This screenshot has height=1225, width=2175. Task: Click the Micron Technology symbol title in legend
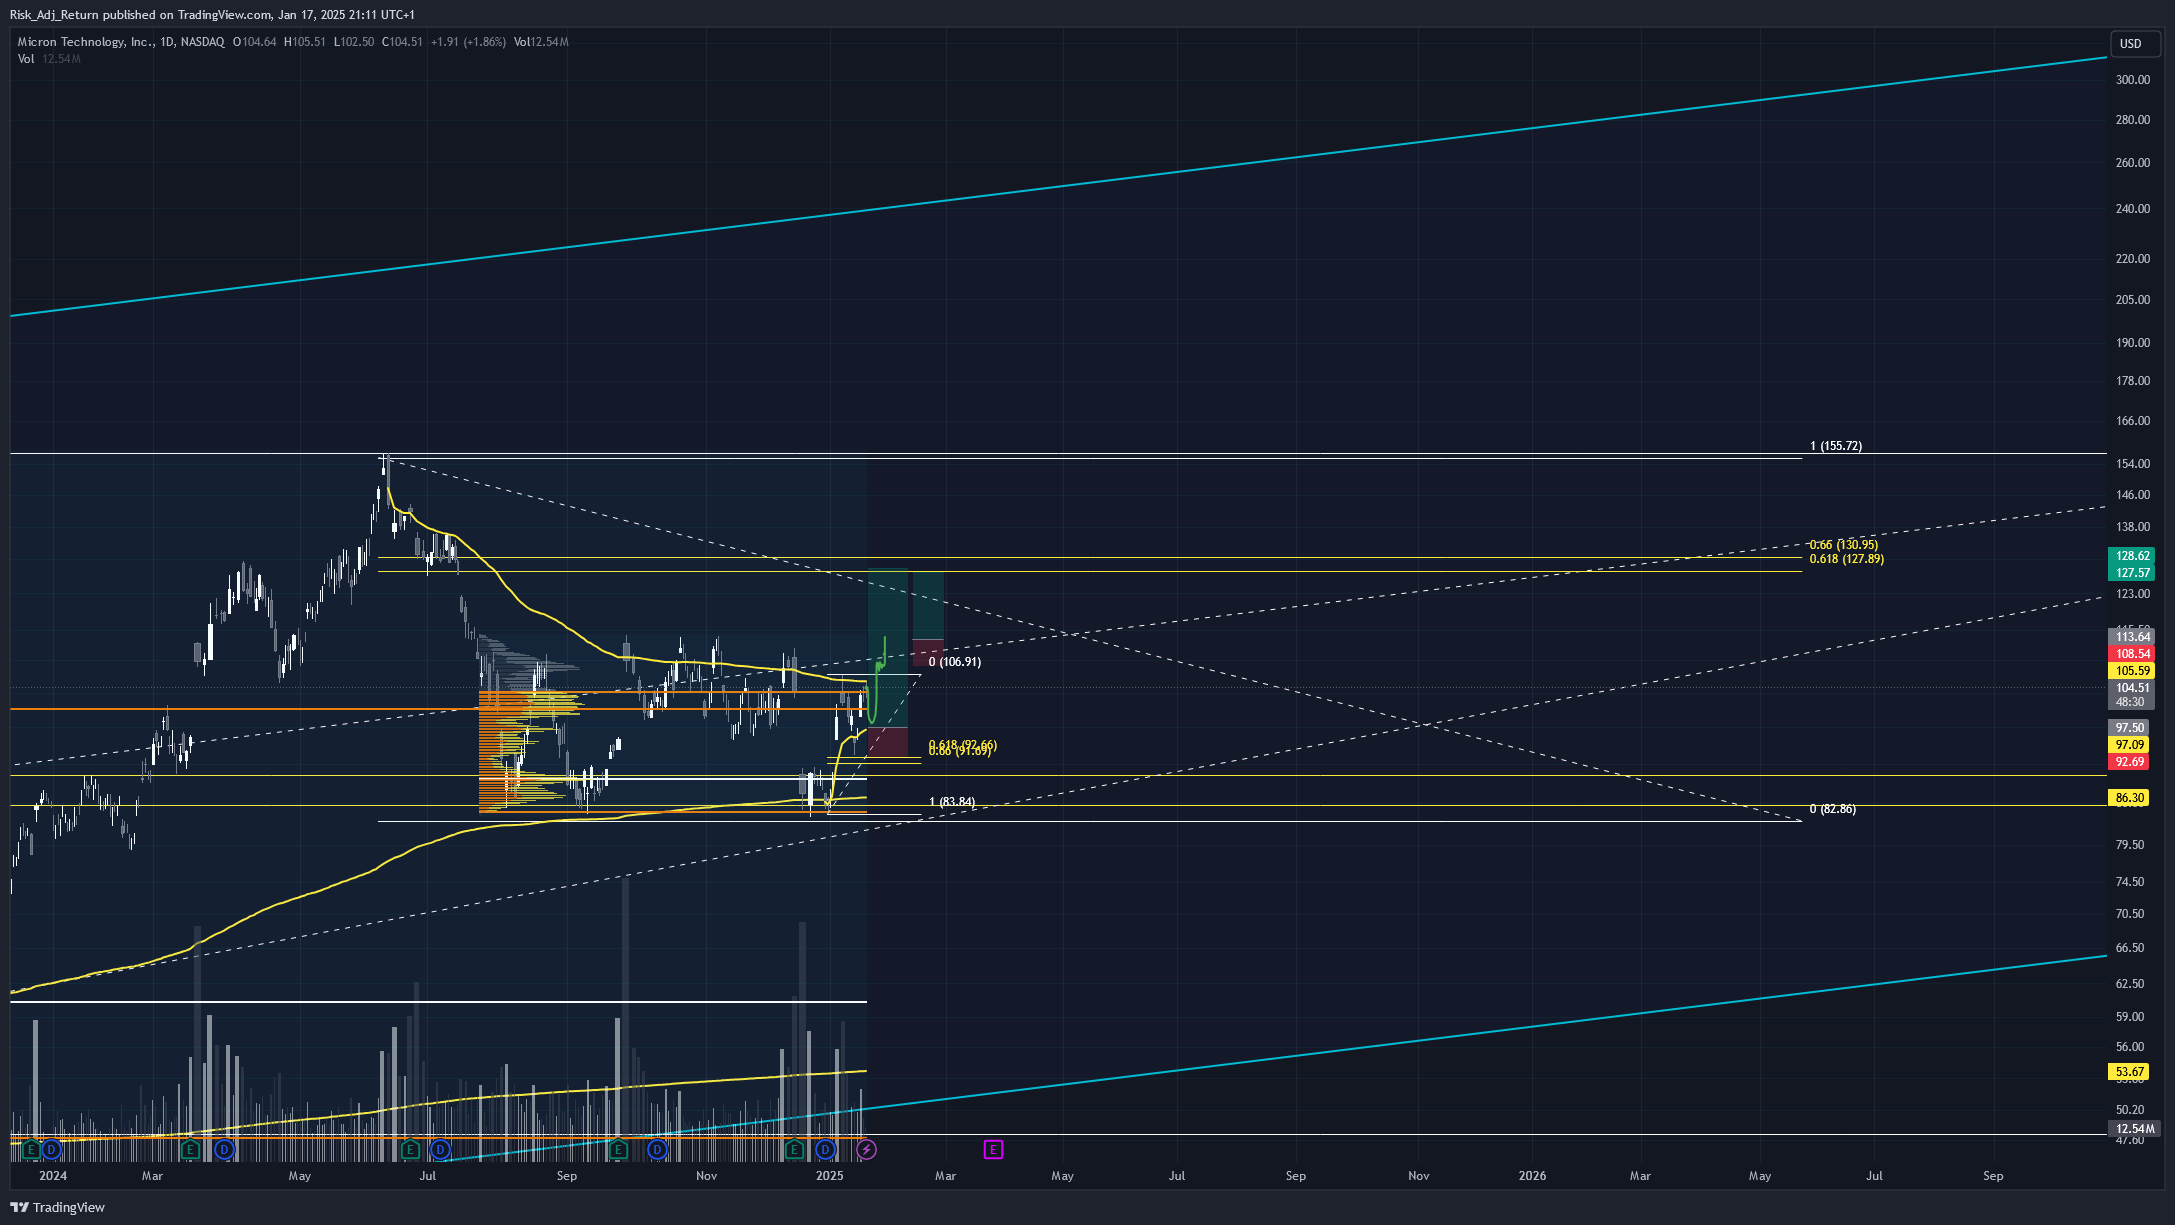coord(85,42)
